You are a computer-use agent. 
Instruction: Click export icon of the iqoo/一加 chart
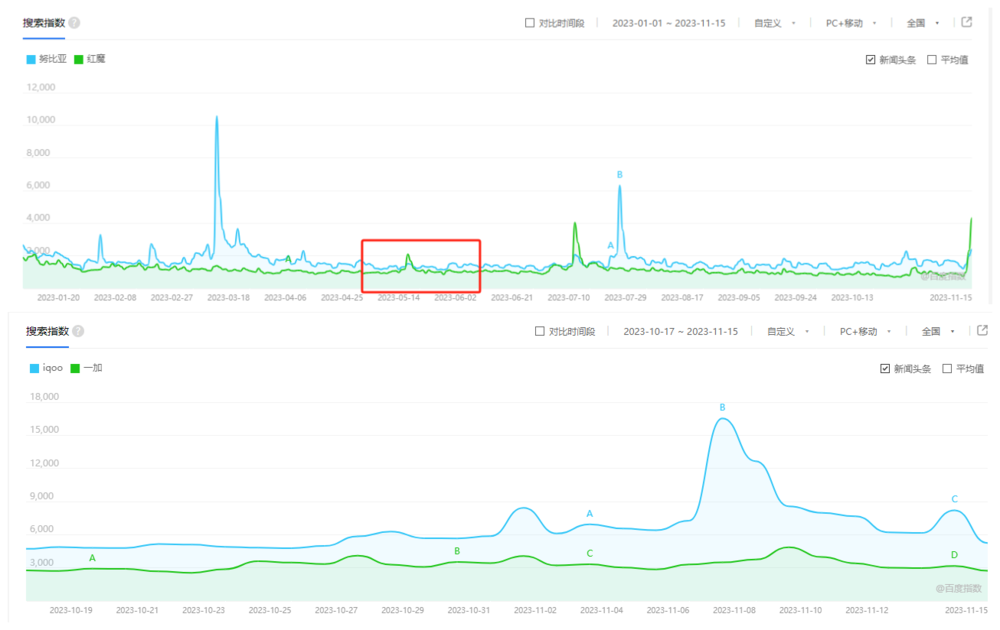tap(982, 330)
